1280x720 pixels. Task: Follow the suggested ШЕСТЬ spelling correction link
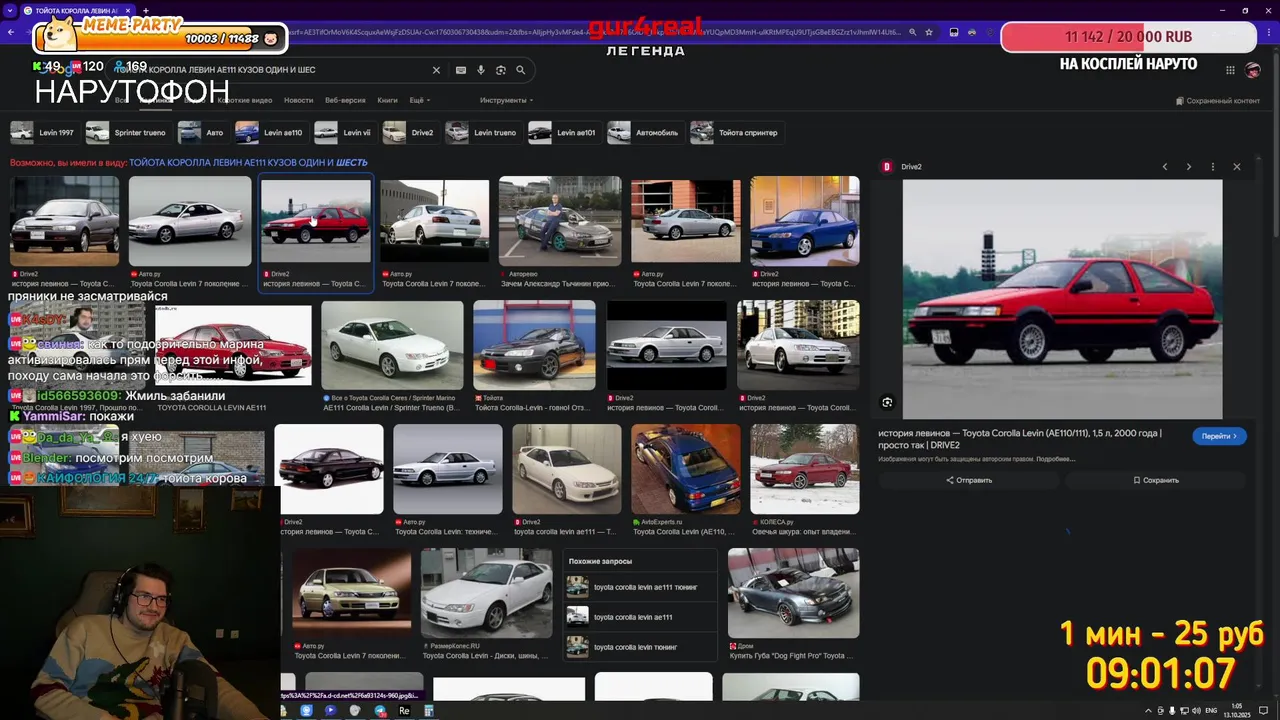coord(248,162)
